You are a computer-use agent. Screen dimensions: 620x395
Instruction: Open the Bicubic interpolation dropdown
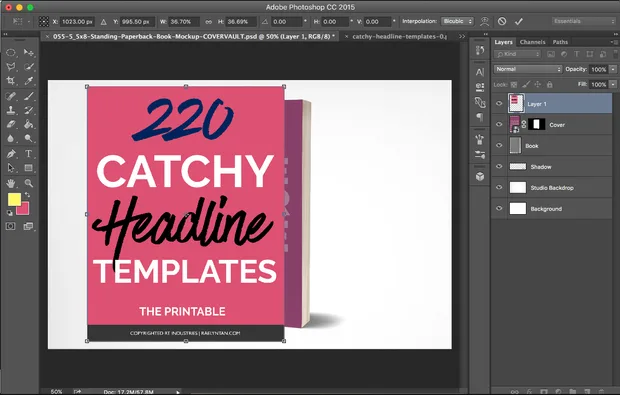tap(457, 21)
